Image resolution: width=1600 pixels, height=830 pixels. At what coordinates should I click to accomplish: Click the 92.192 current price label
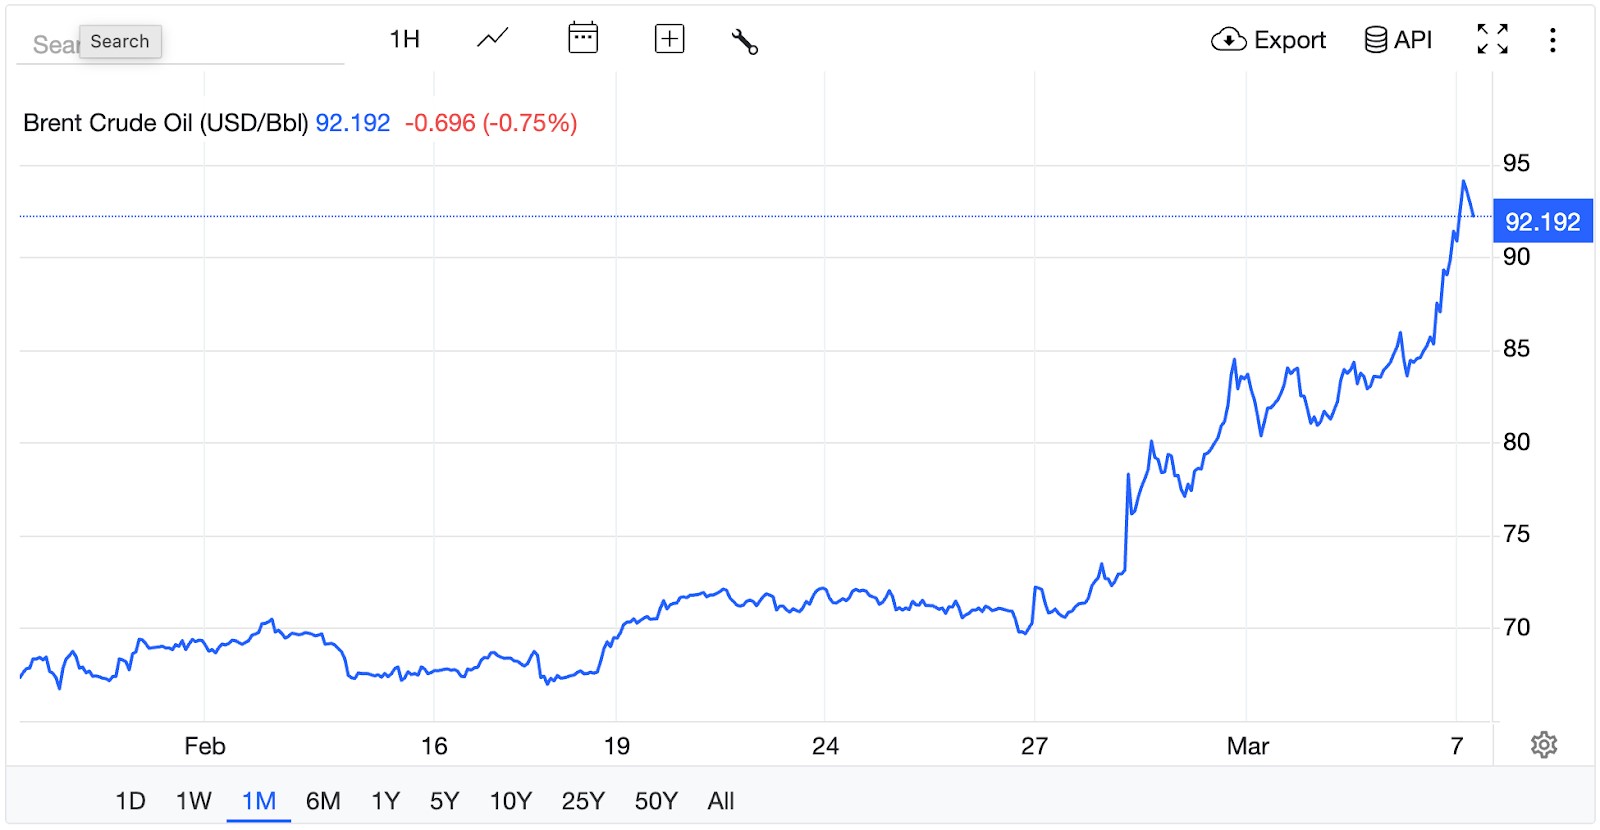tap(1542, 222)
